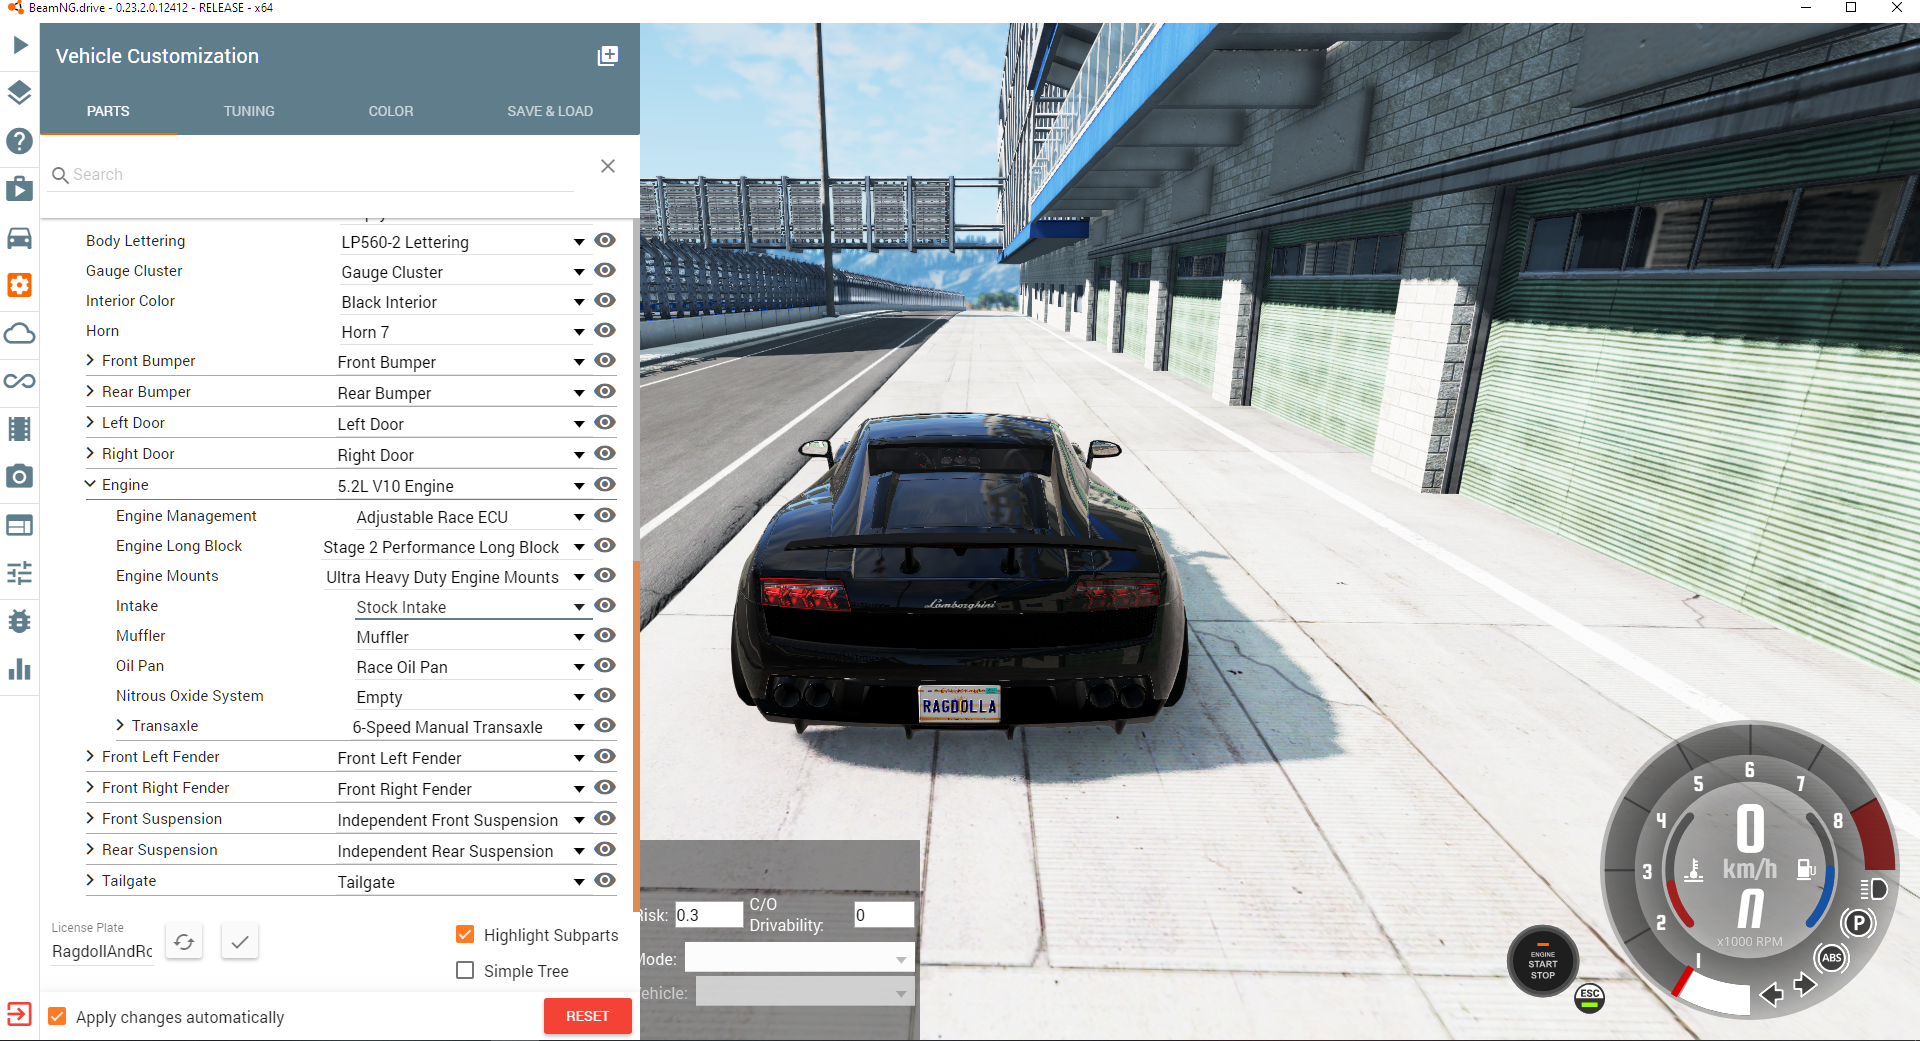Viewport: 1920px width, 1041px height.
Task: Pop out the Vehicle Customization window
Action: pos(608,56)
